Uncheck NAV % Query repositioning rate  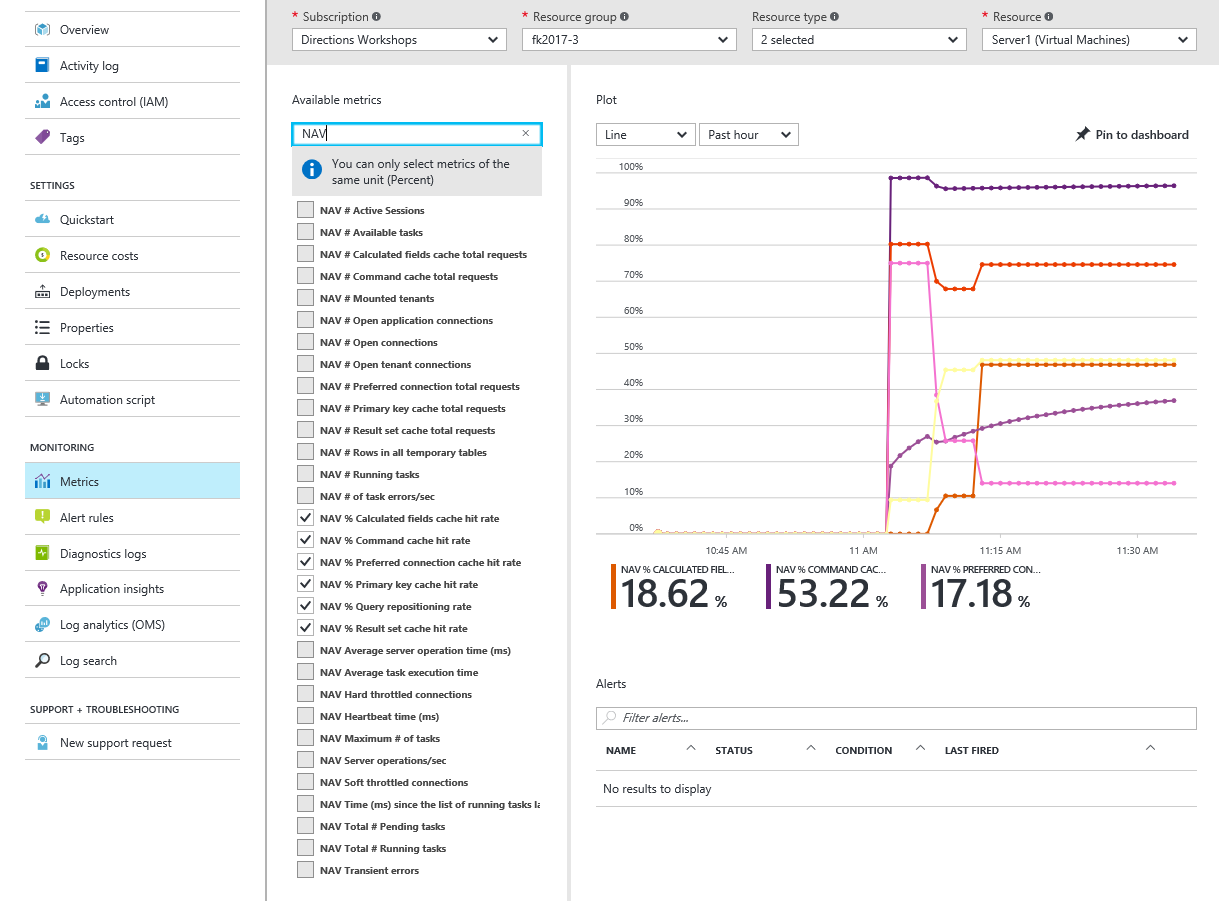[x=305, y=606]
